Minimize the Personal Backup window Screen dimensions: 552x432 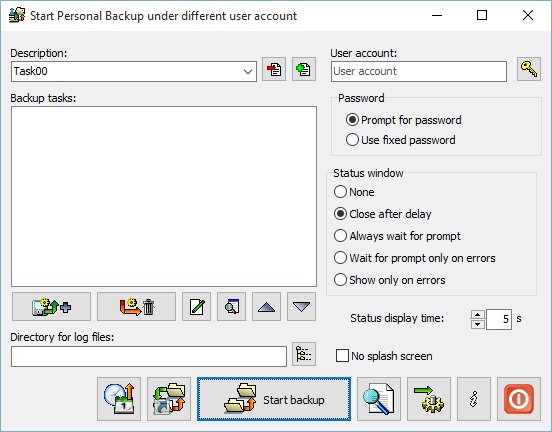[437, 15]
